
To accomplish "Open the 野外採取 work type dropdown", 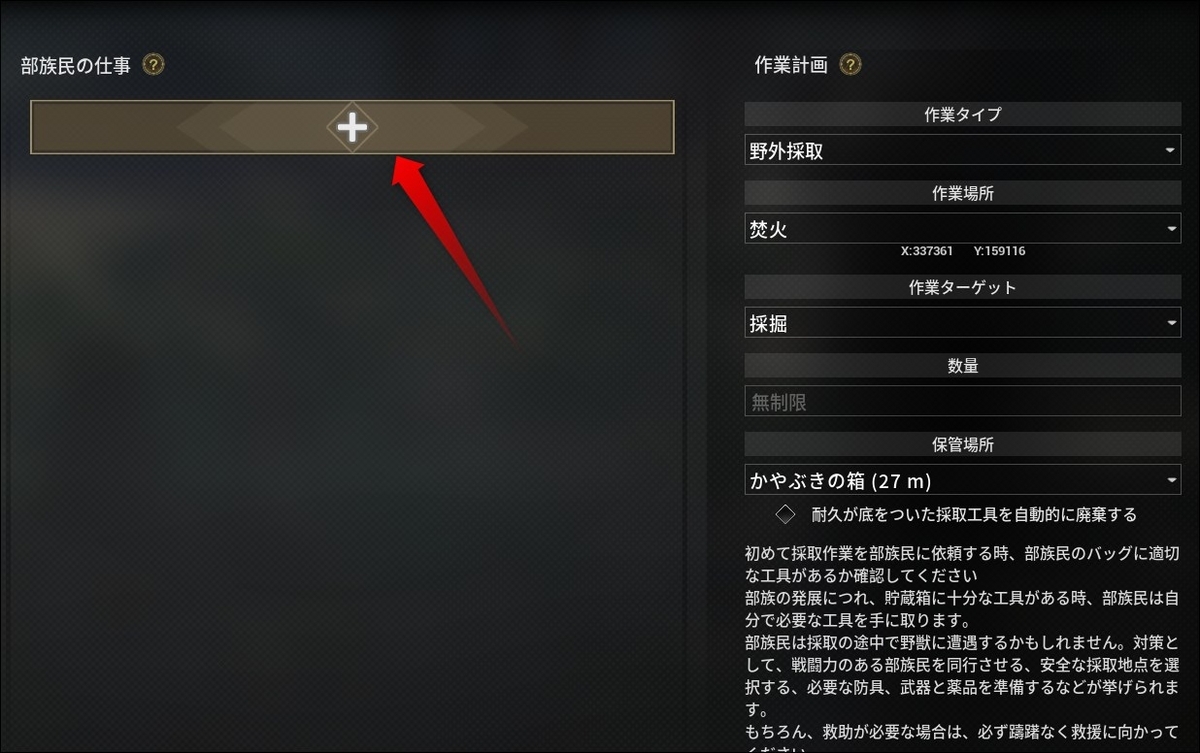I will pyautogui.click(x=963, y=150).
